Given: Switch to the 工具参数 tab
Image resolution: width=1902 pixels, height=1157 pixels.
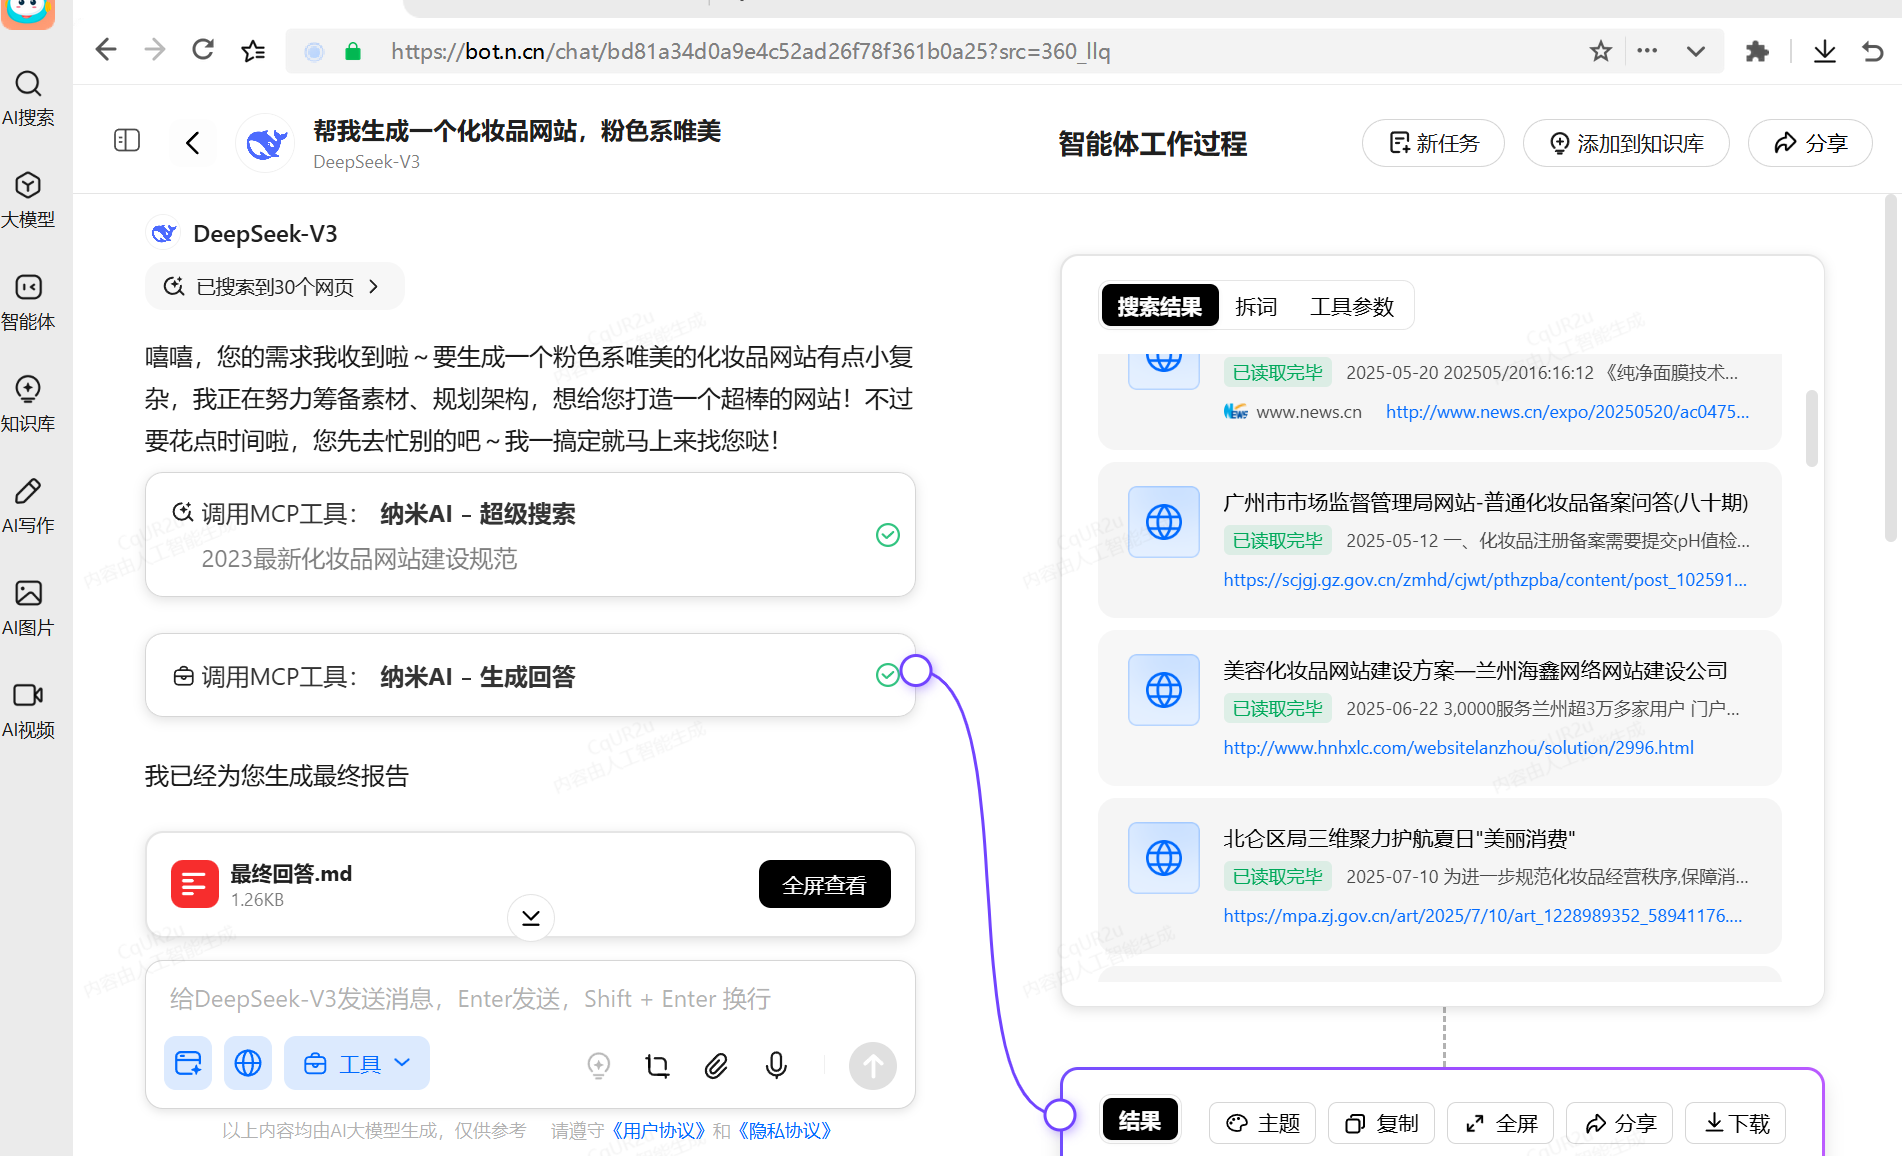Looking at the screenshot, I should 1352,306.
